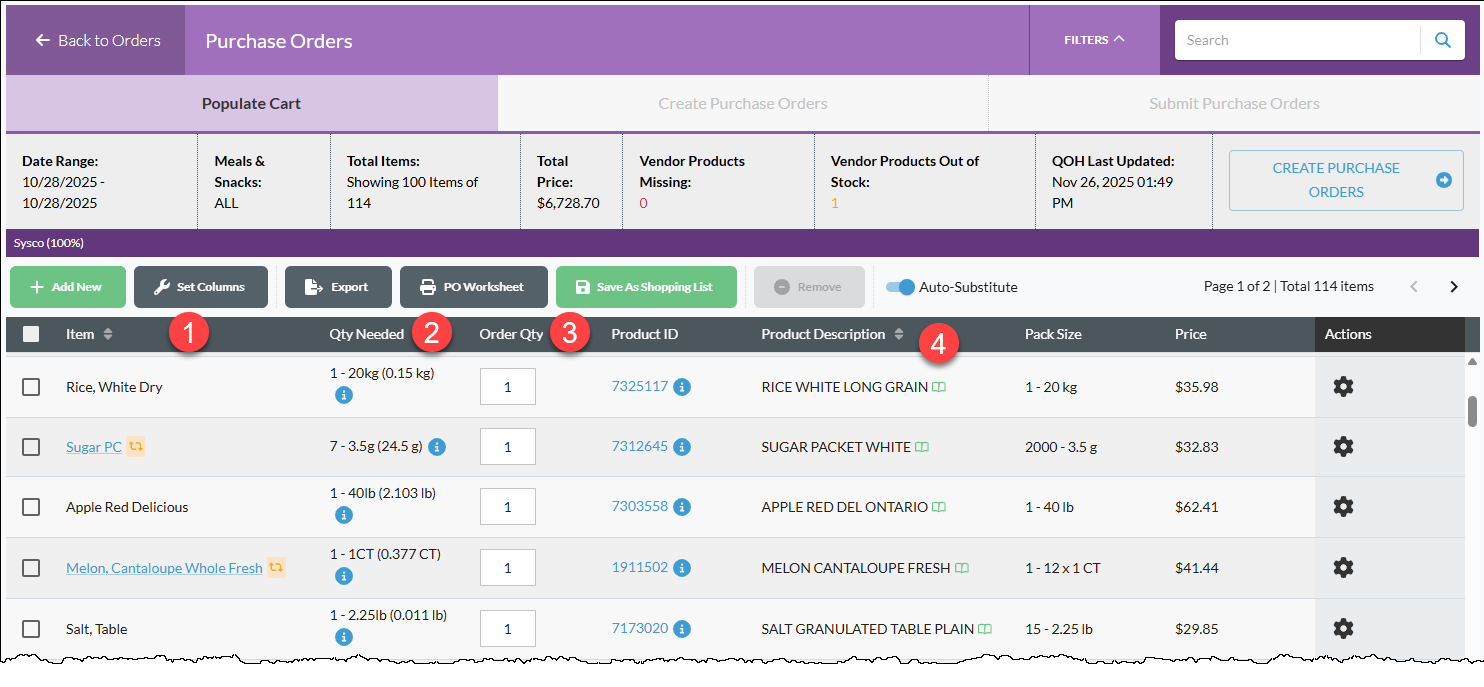The image size is (1484, 687).
Task: Check the select-all checkbox in header
Action: click(31, 334)
